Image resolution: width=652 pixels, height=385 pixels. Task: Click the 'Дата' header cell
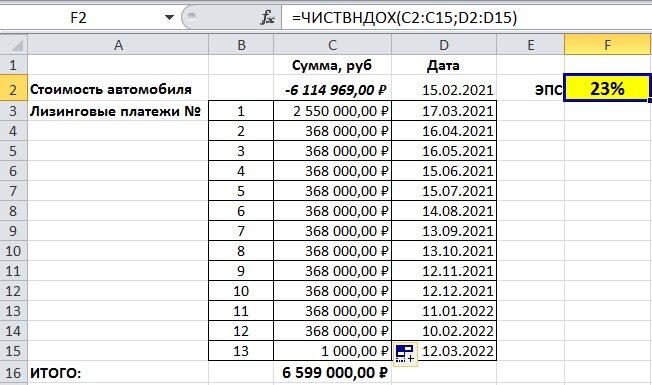[444, 65]
